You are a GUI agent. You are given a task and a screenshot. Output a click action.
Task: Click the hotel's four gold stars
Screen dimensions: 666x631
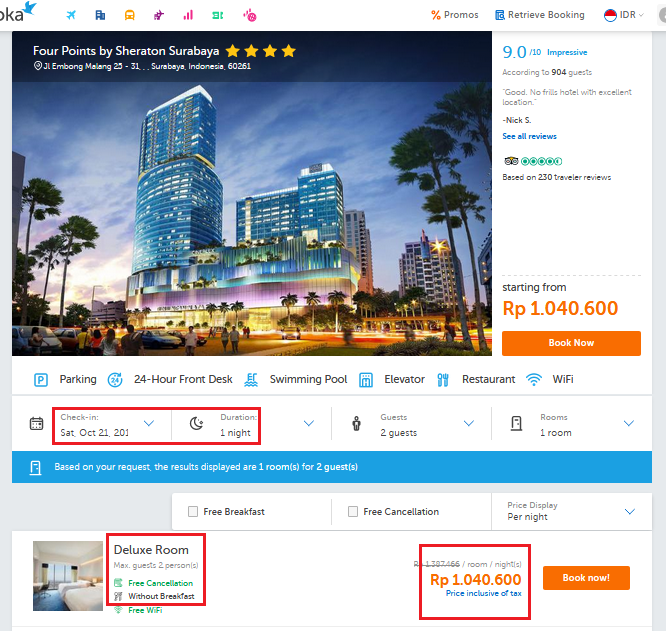pyautogui.click(x=260, y=51)
